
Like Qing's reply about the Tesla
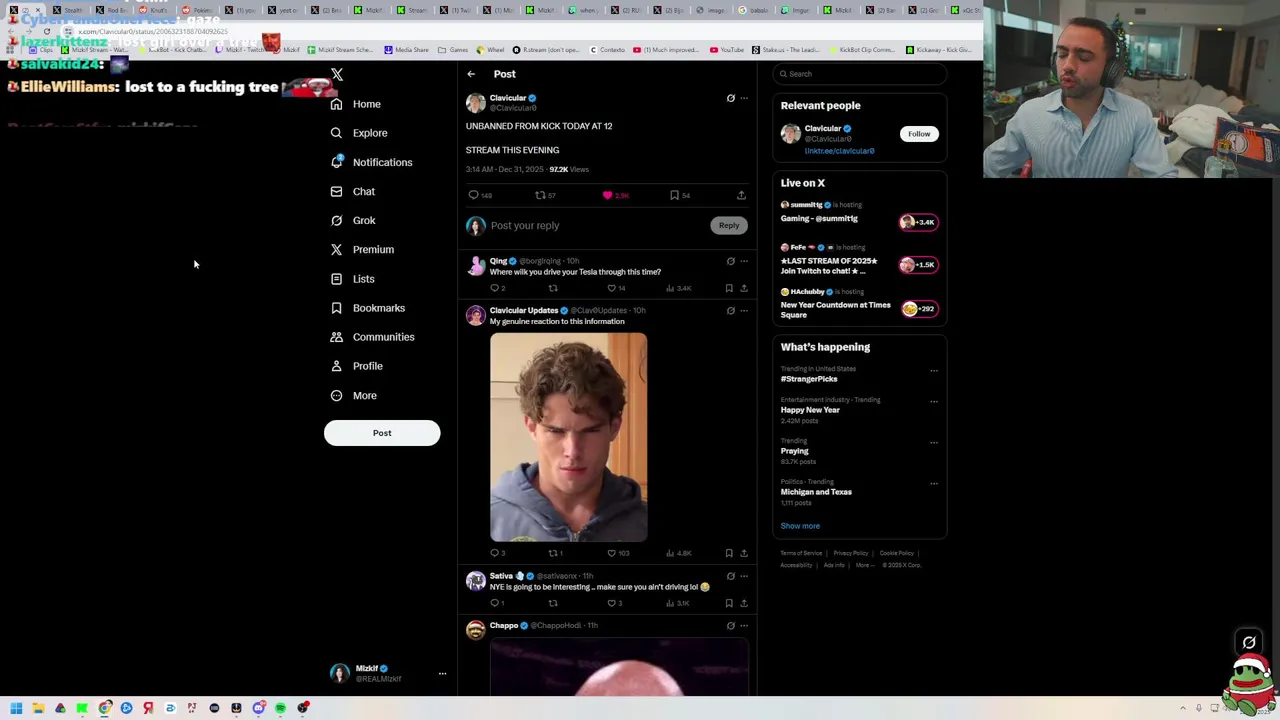[x=611, y=288]
